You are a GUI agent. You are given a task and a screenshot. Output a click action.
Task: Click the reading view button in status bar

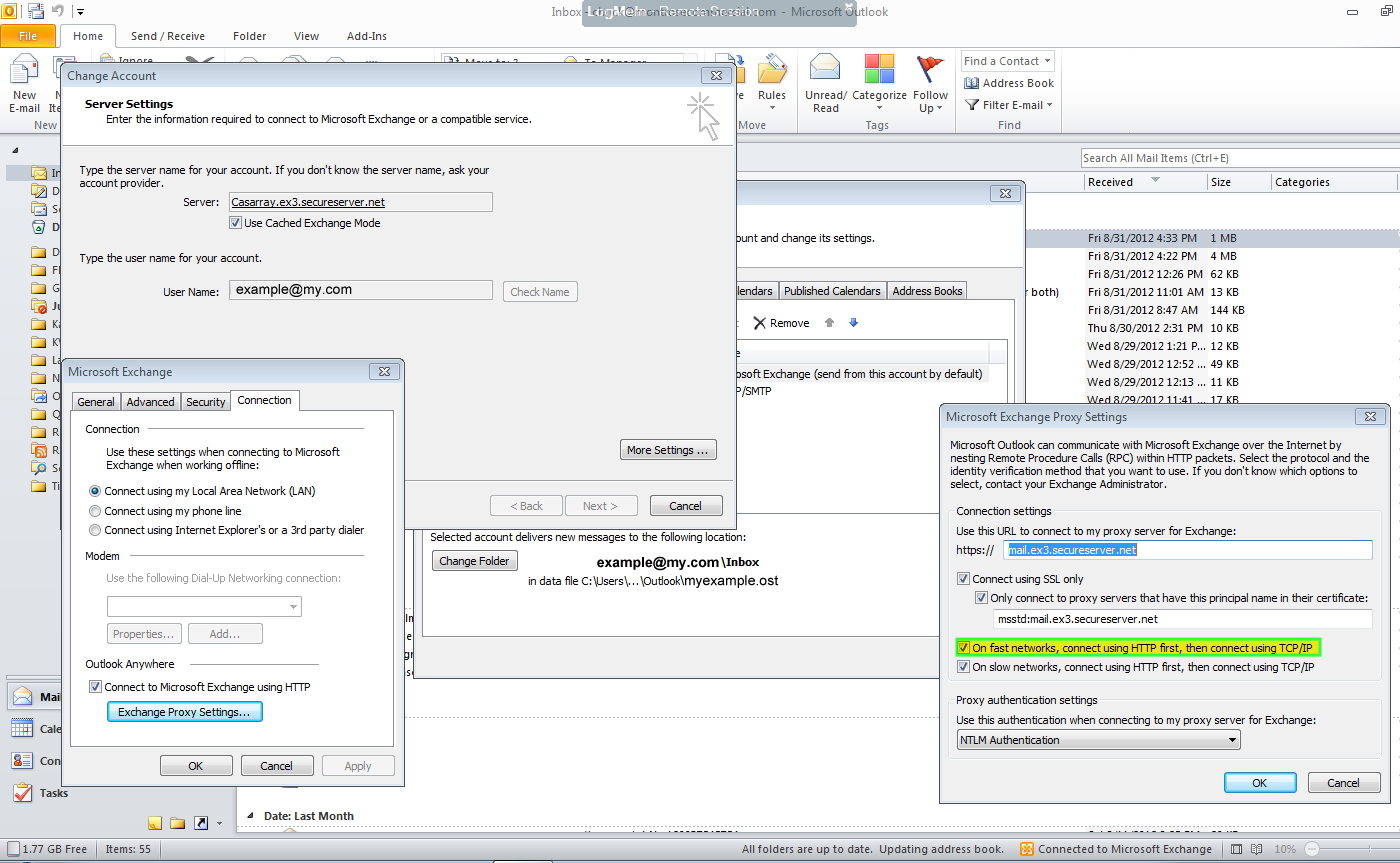click(x=1257, y=849)
